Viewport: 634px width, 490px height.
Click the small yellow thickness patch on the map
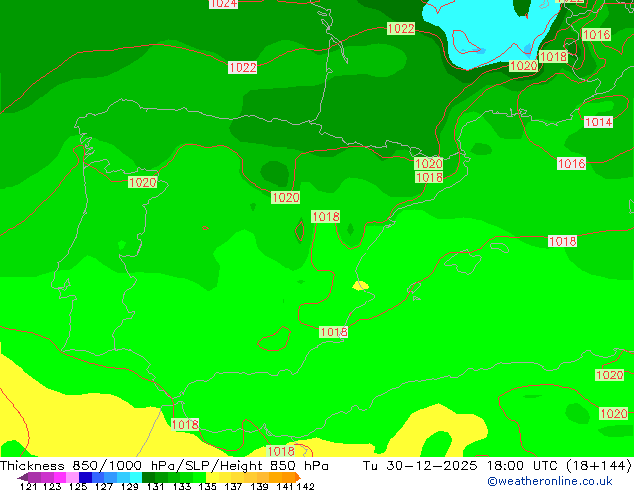click(360, 286)
